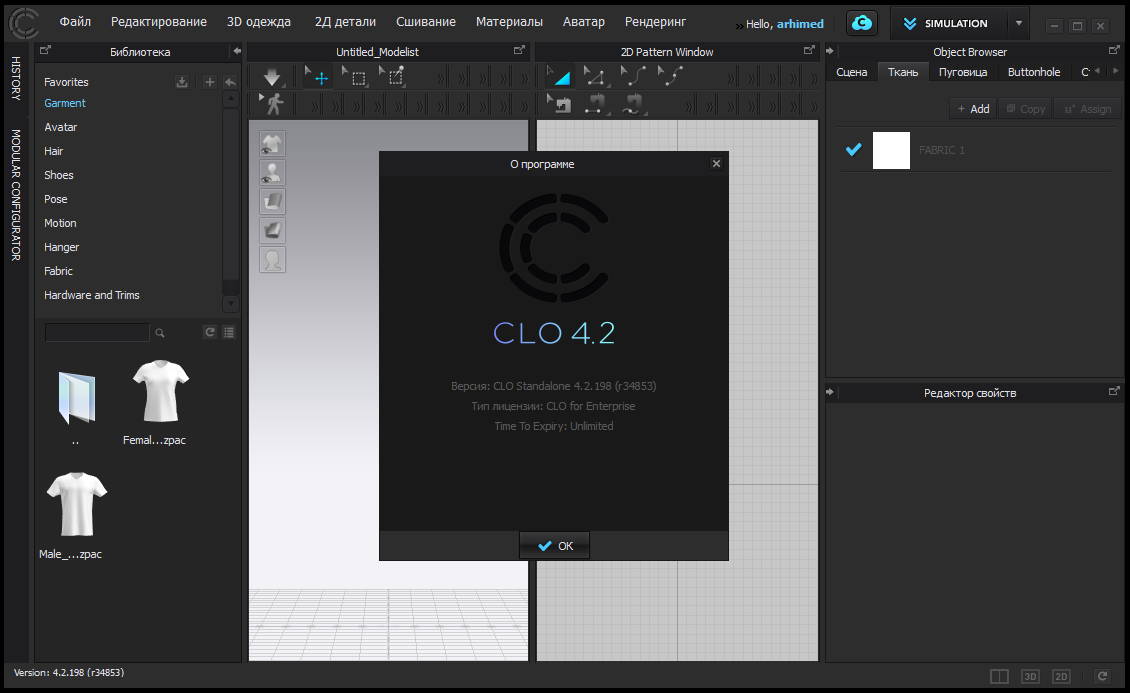The height and width of the screenshot is (693, 1130).
Task: Open the 3D одежда menu
Action: pyautogui.click(x=259, y=22)
